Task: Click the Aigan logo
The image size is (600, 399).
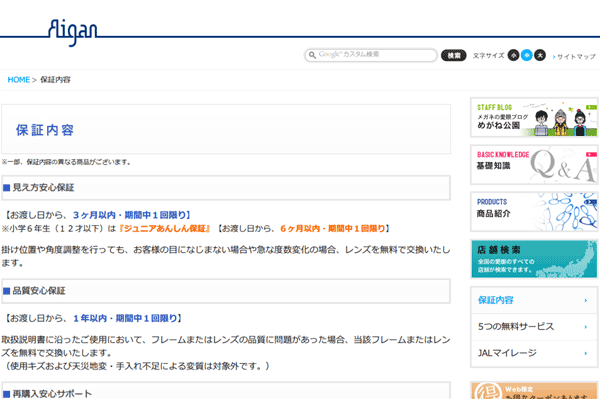Action: [72, 33]
